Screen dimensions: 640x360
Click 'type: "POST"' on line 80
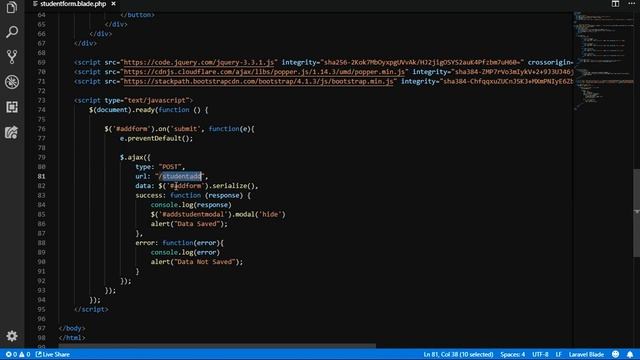click(158, 167)
